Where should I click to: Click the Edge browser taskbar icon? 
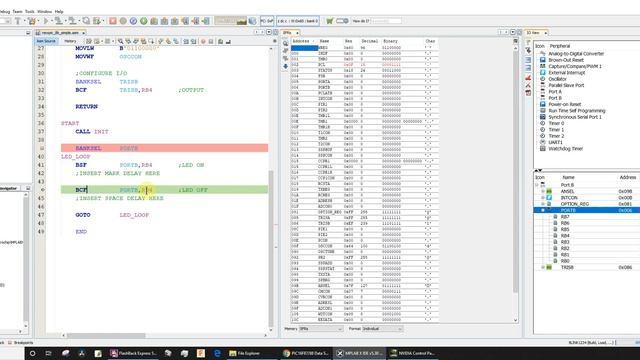(x=217, y=353)
